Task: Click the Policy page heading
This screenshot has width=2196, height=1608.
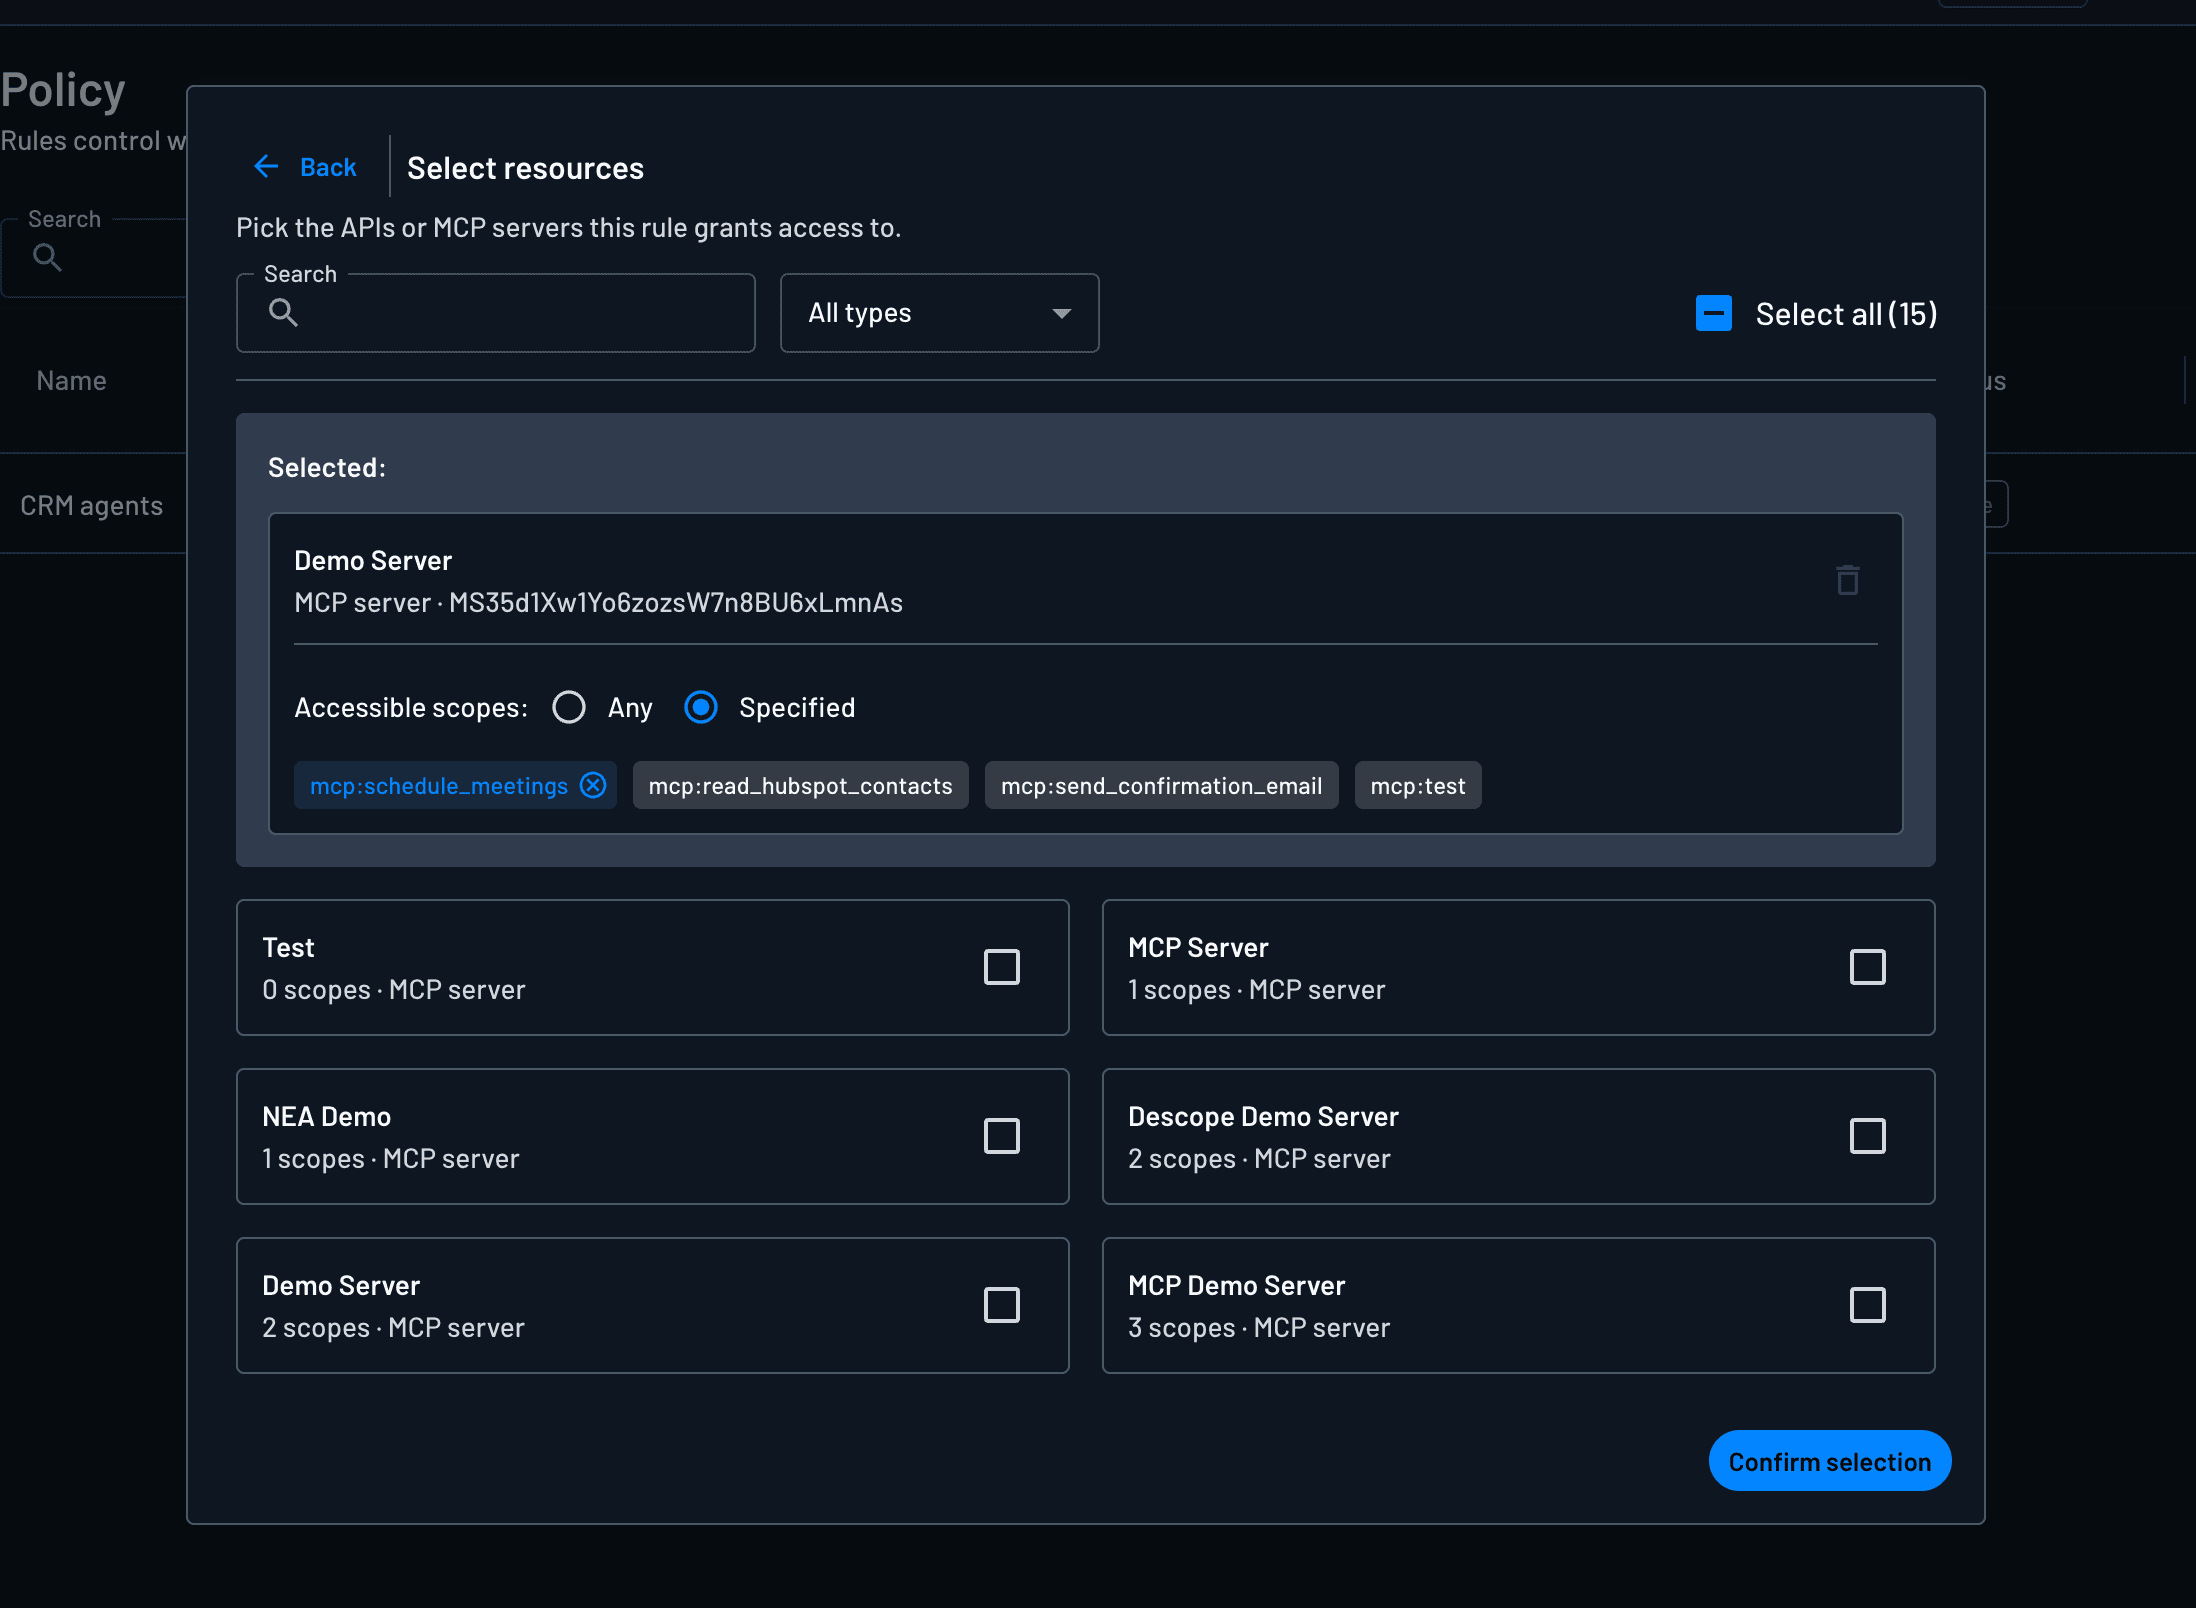Action: 63,91
